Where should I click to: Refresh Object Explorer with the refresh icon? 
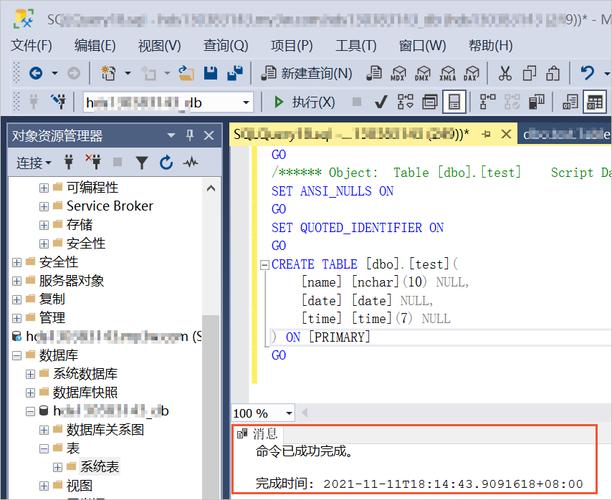tap(165, 162)
